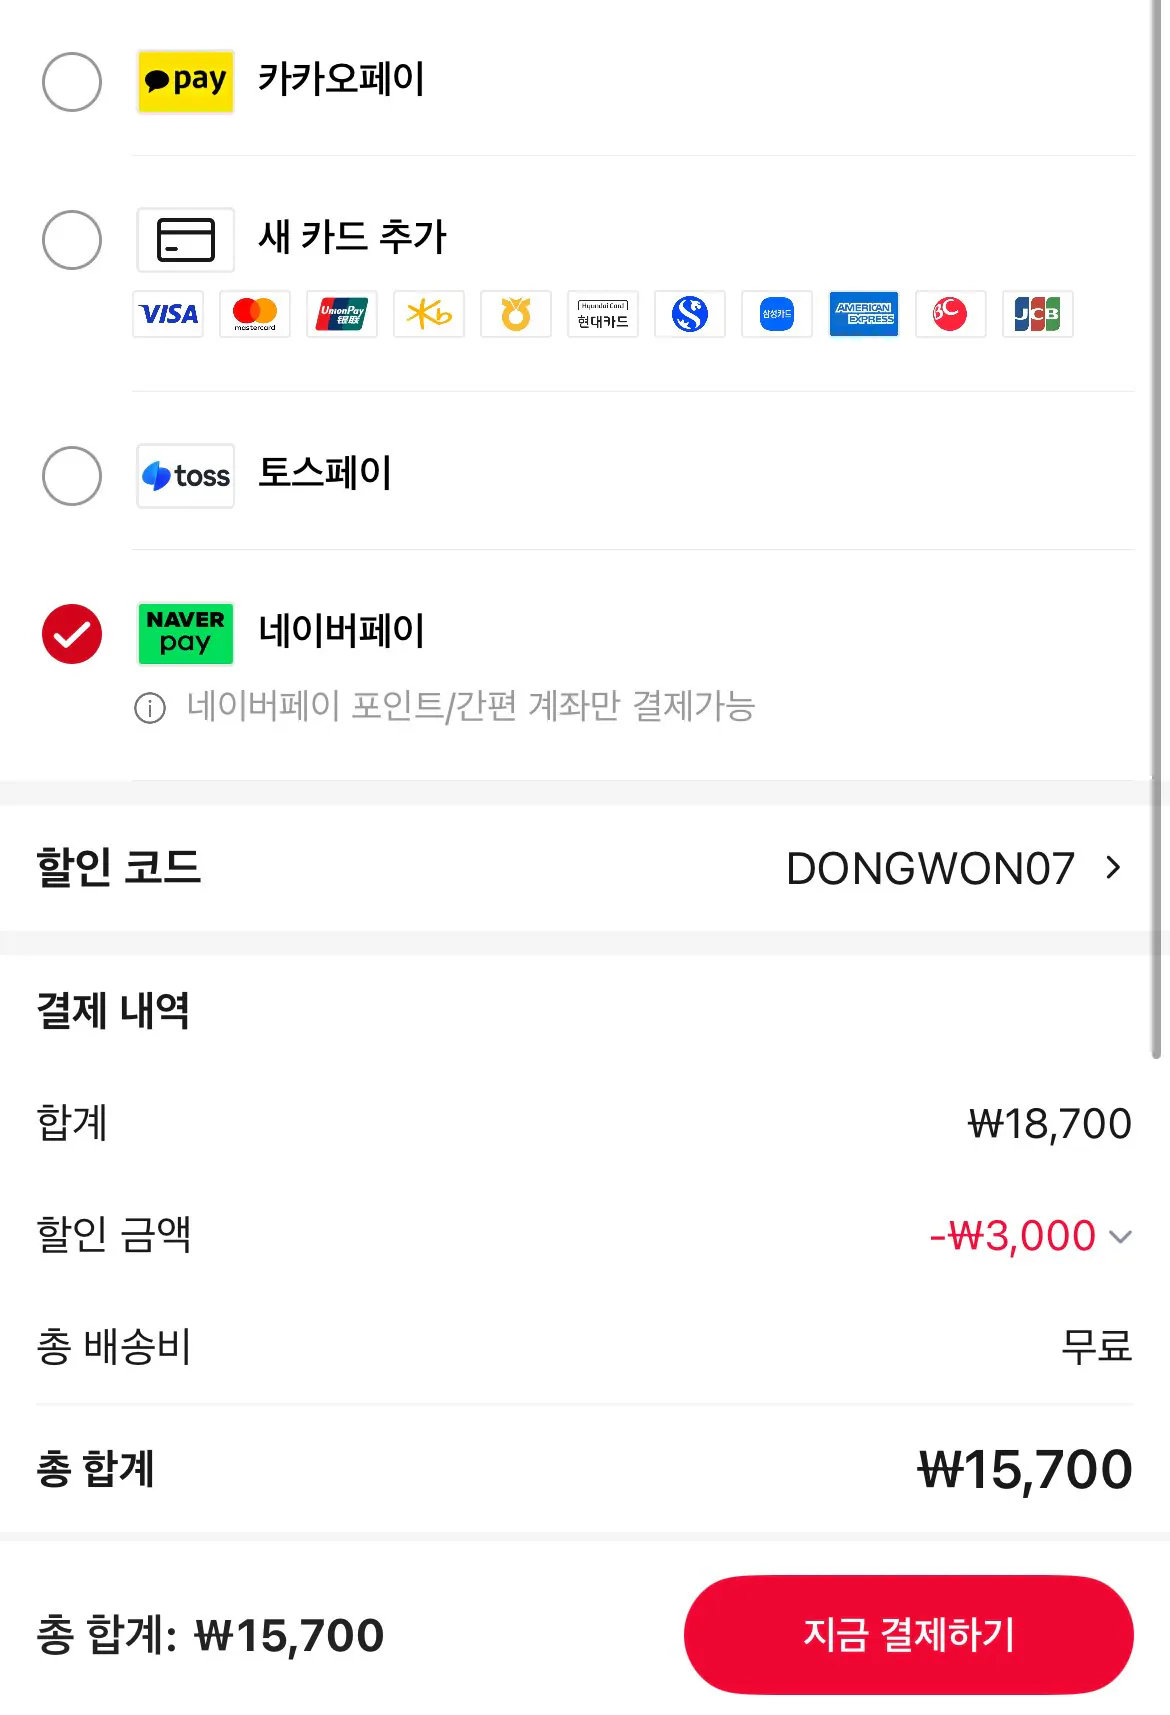1170x1715 pixels.
Task: Click the Toss pay logo
Action: click(186, 476)
